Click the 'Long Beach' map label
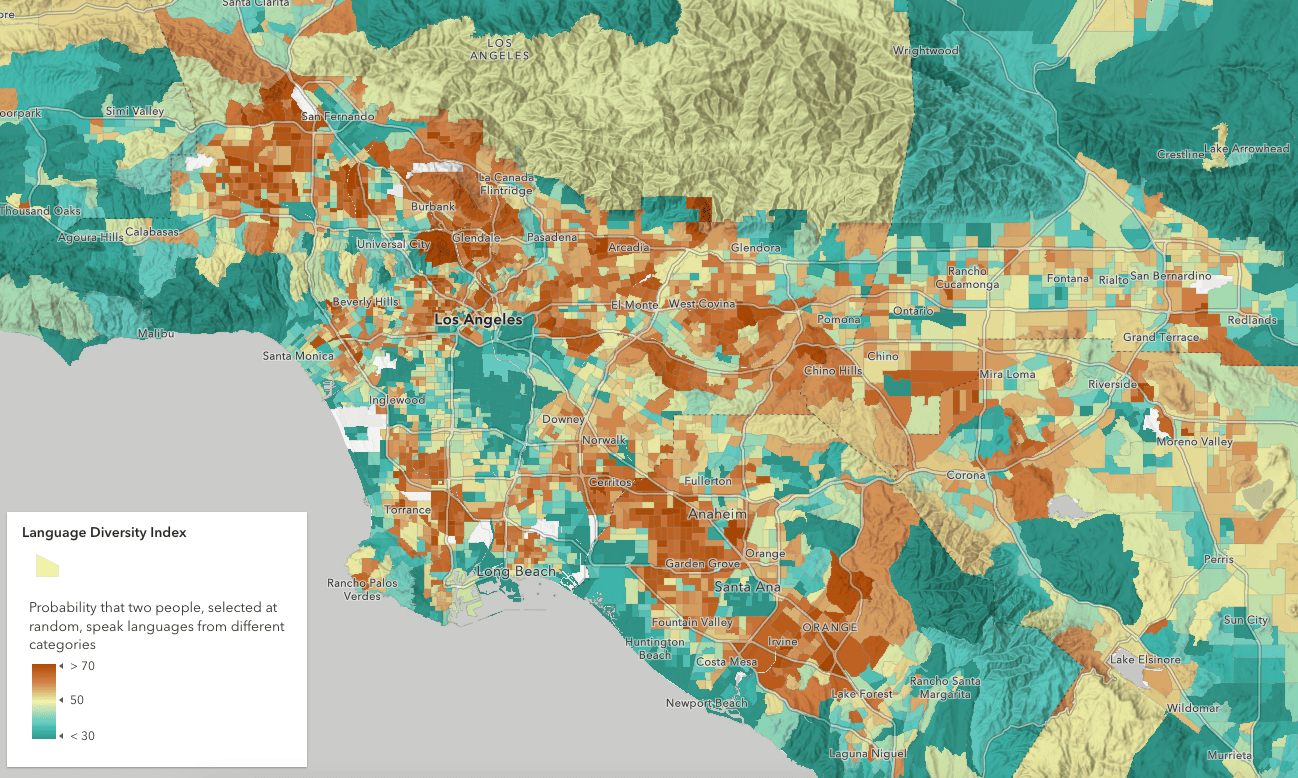 point(517,571)
